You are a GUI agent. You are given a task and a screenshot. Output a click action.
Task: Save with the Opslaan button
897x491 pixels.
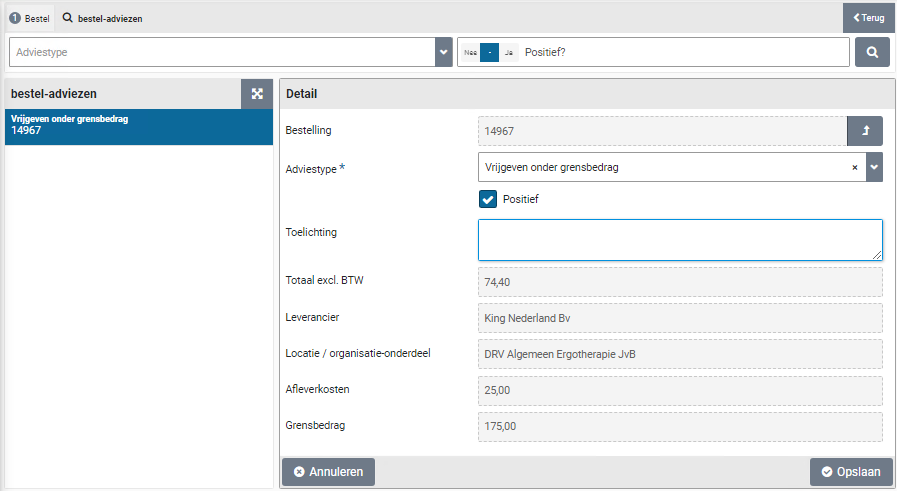(850, 471)
